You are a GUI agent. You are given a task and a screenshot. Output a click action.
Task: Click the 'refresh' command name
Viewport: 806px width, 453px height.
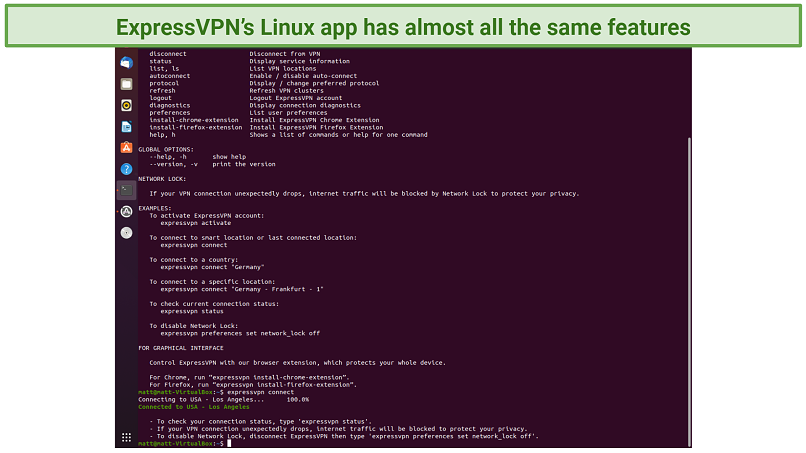(x=162, y=90)
